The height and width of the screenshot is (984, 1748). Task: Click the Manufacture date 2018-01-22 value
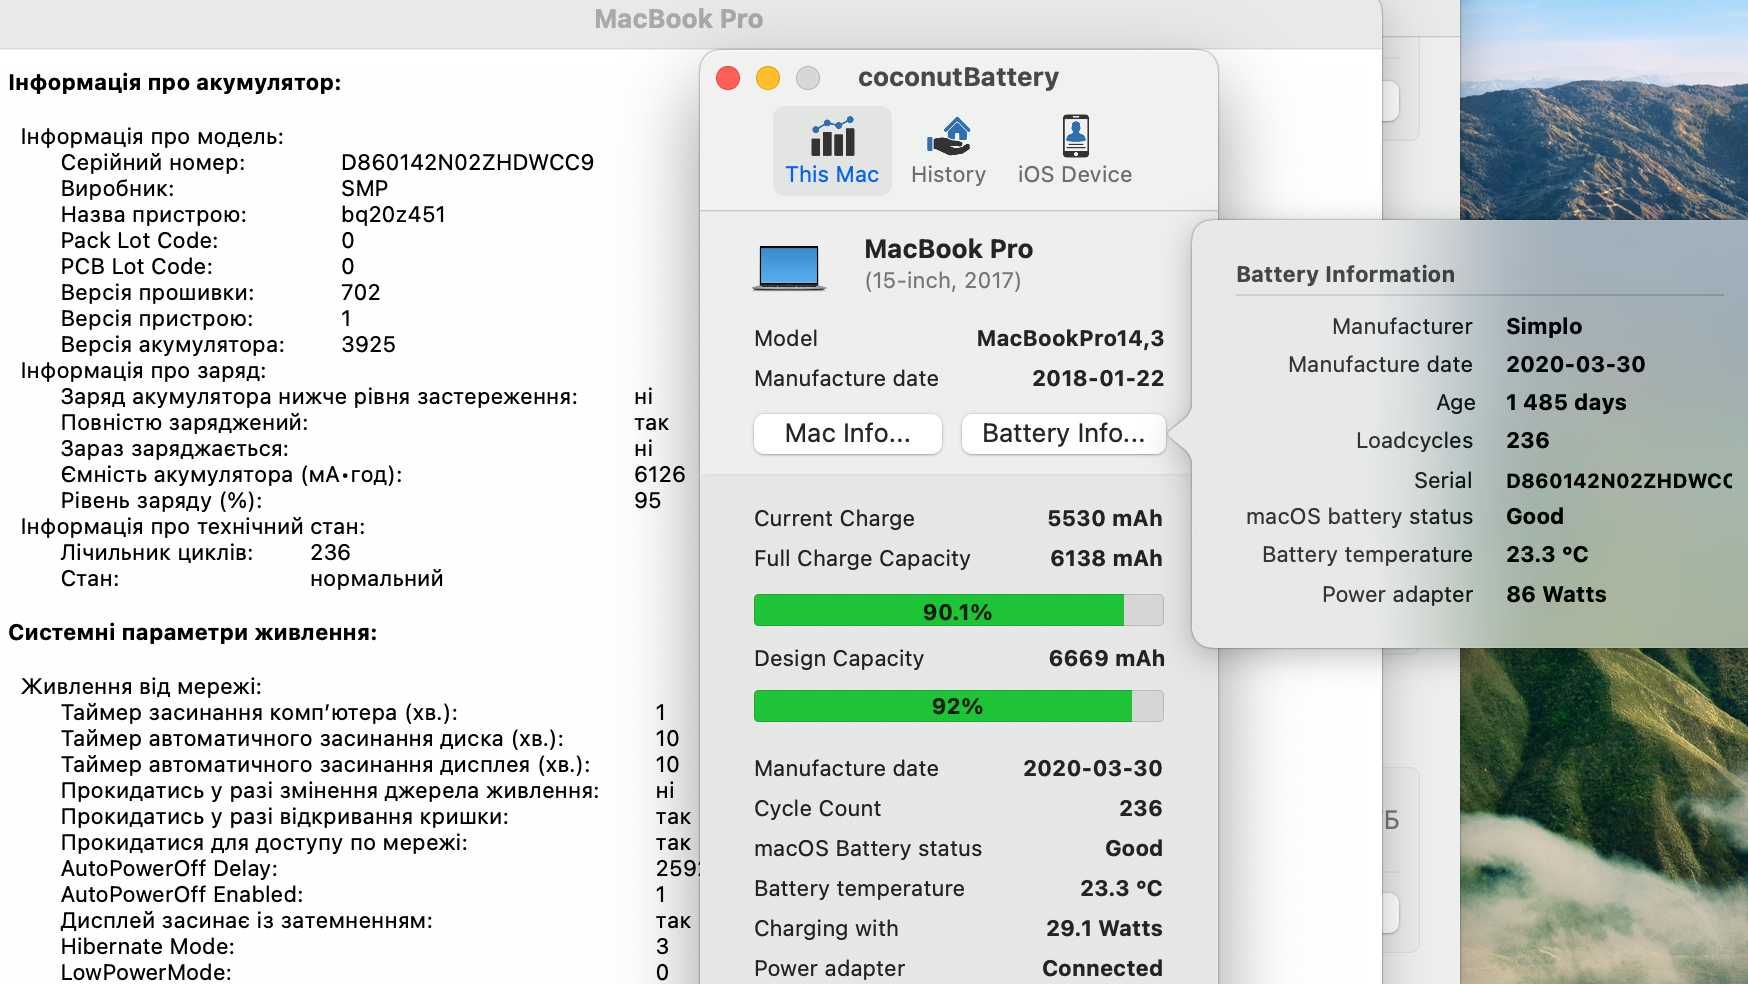pyautogui.click(x=1098, y=379)
